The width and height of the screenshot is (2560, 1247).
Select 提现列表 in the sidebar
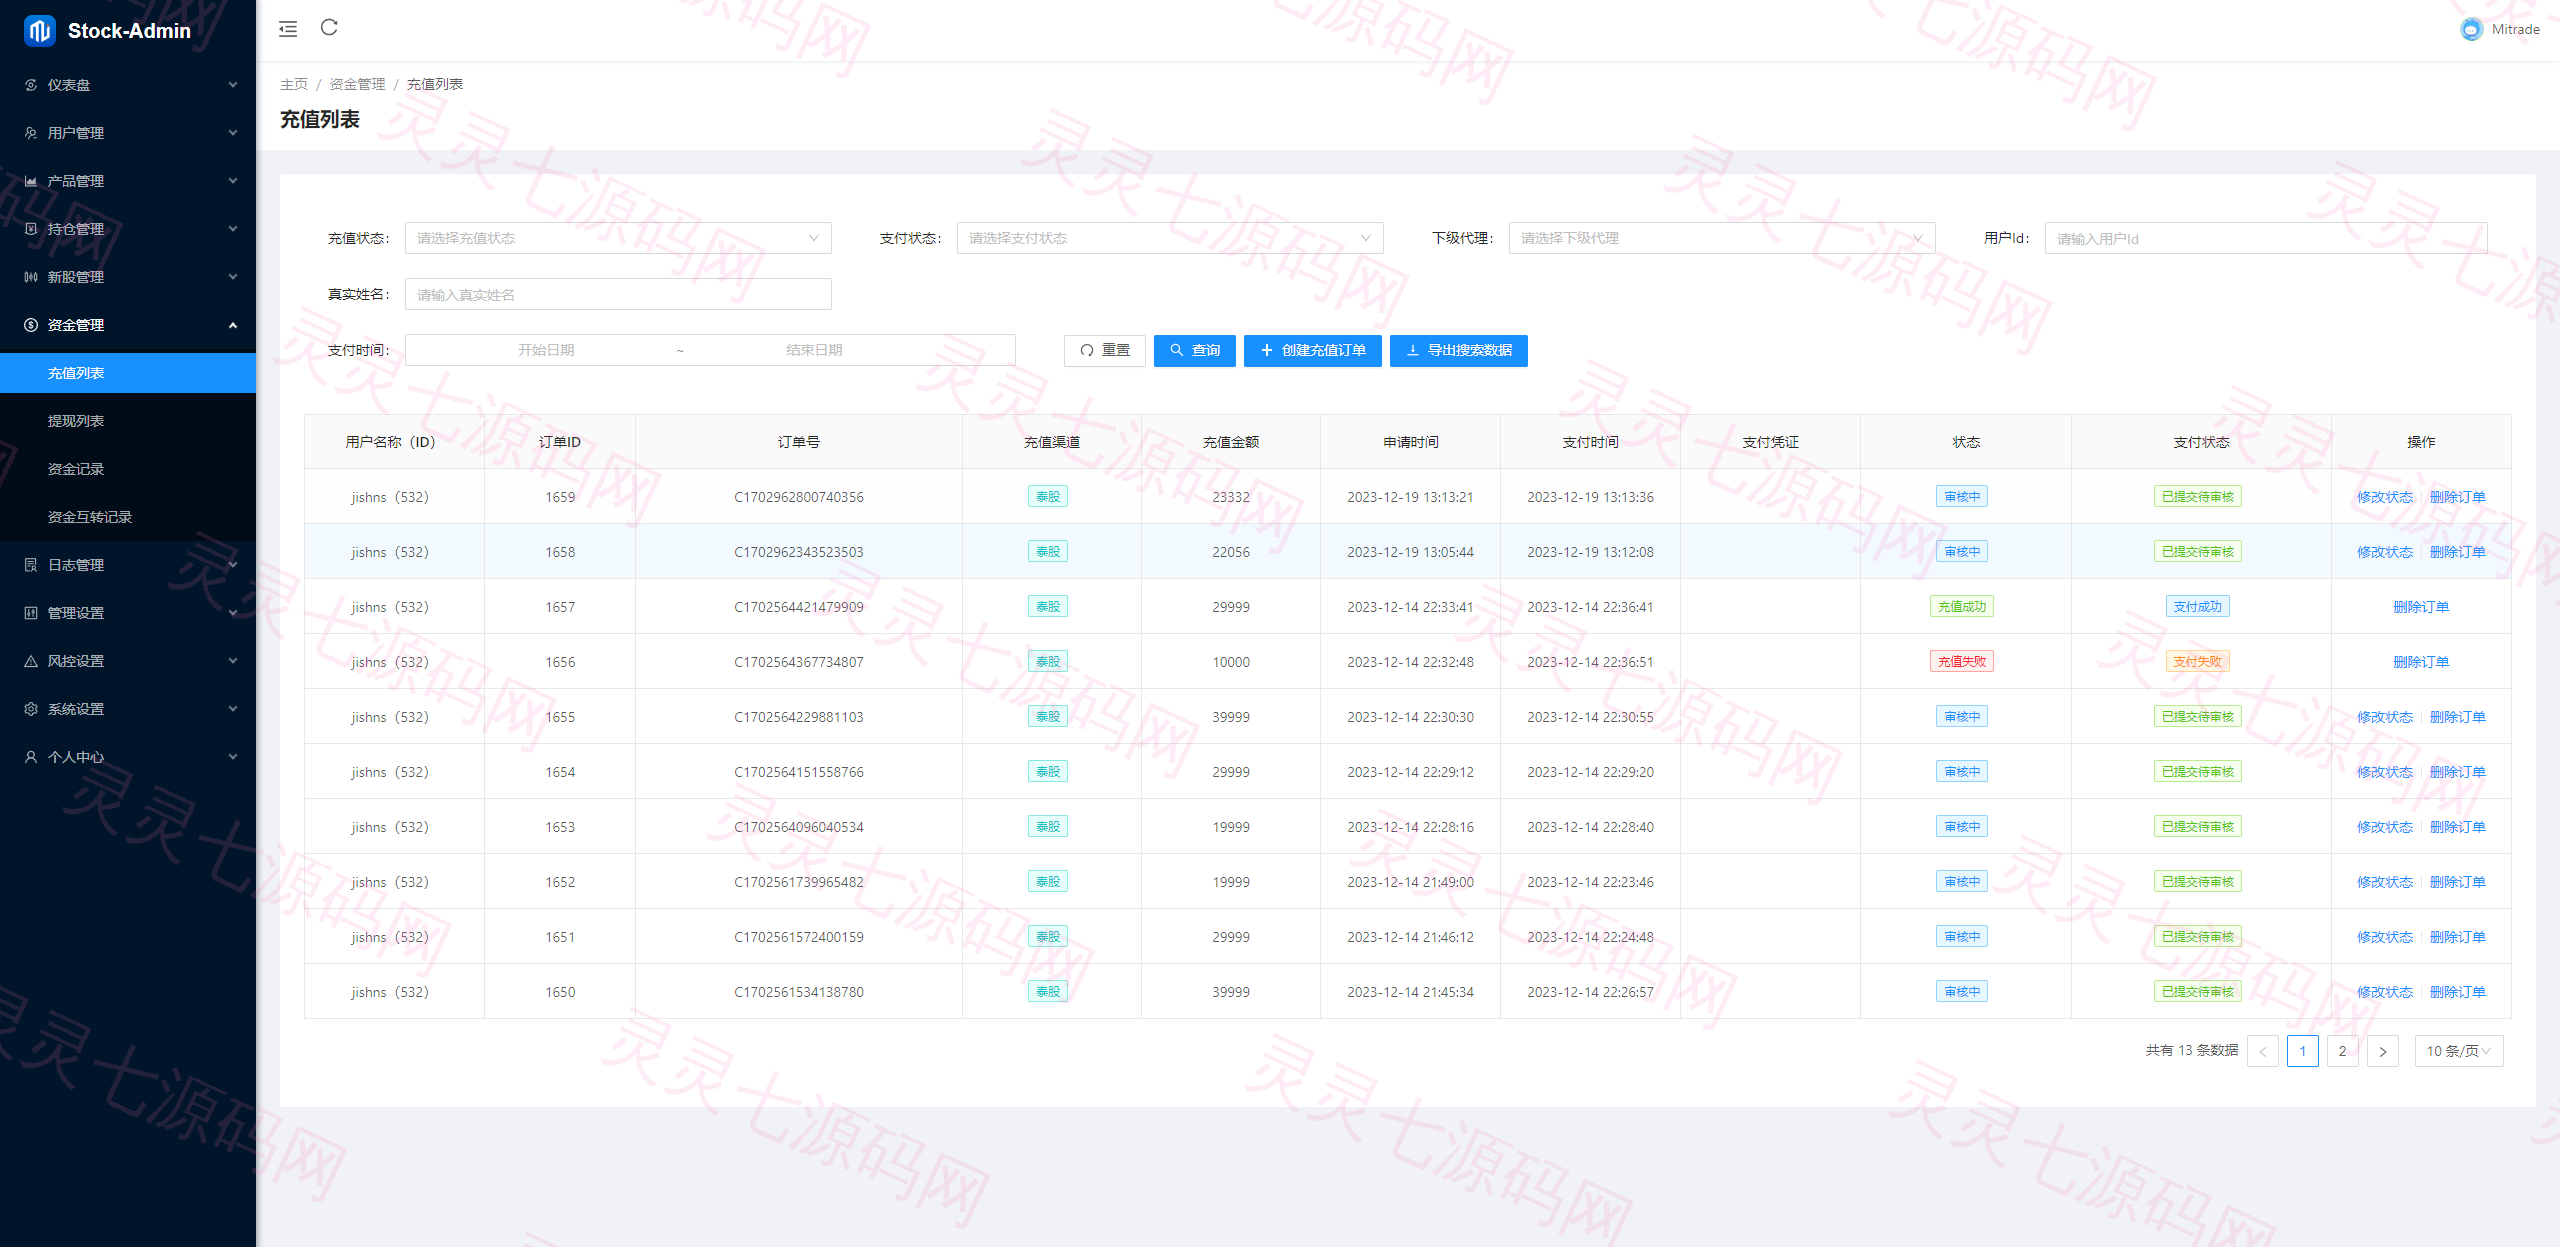128,421
